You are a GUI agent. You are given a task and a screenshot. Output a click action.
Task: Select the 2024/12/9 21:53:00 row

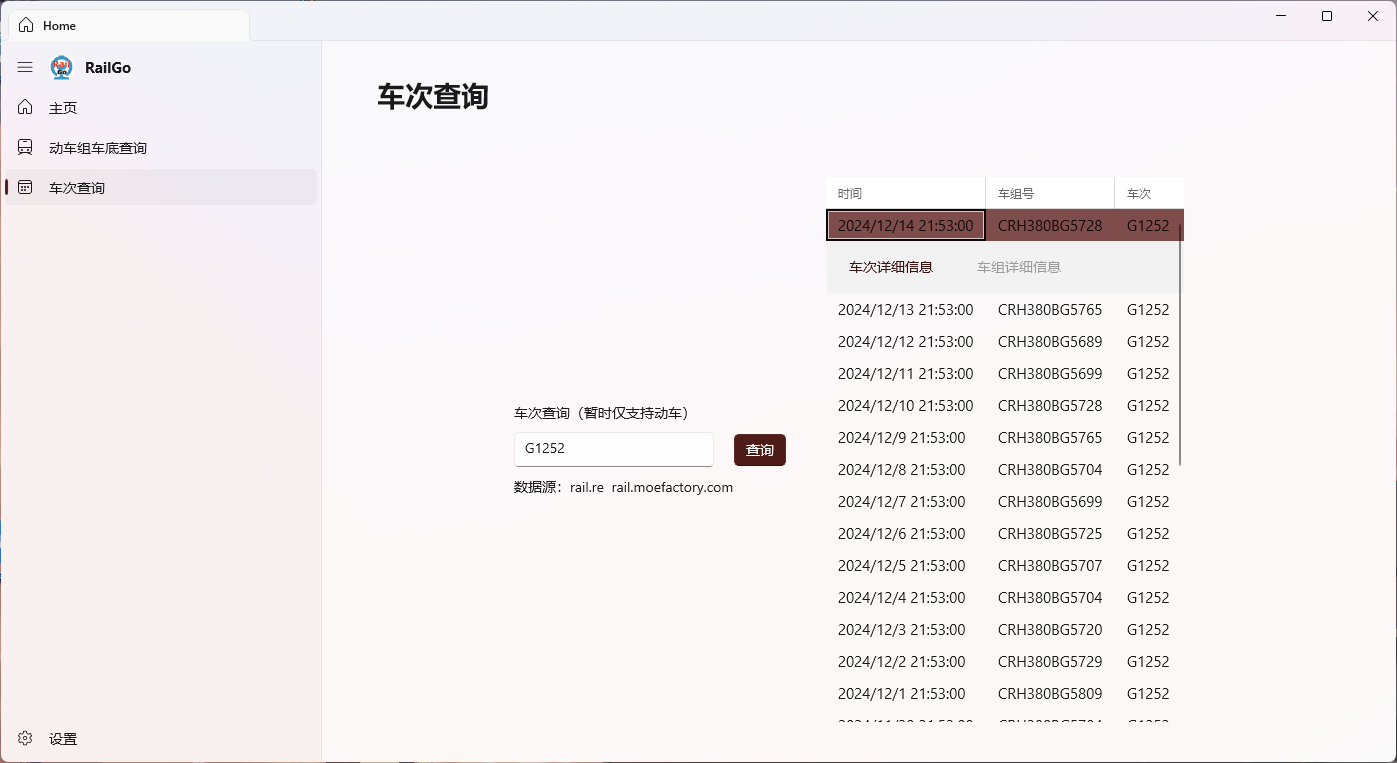pyautogui.click(x=1005, y=438)
